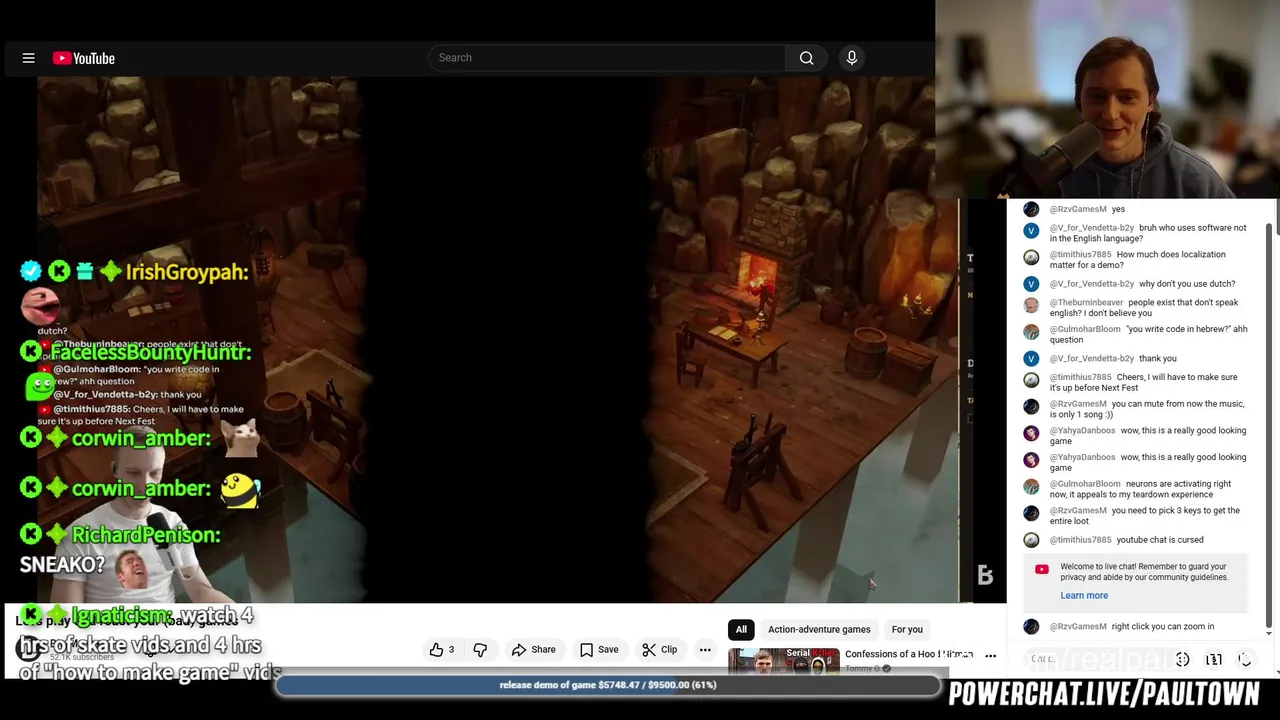Click the rightmost chat input reaction icon
This screenshot has width=1280, height=720.
1245,659
